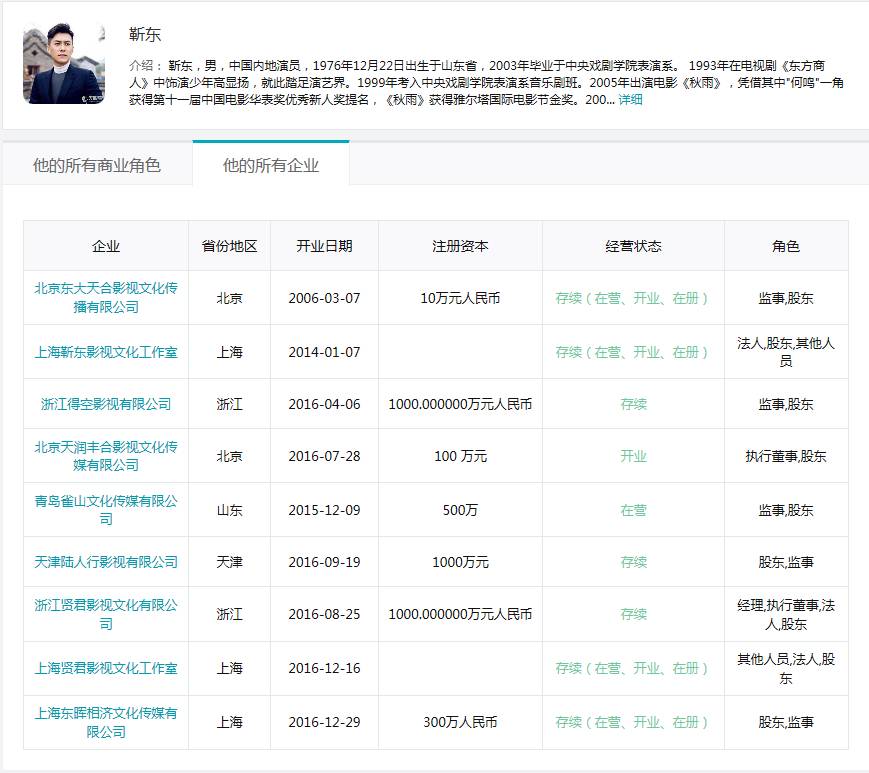Expand the introduction via 详细 link
Image resolution: width=869 pixels, height=773 pixels.
[x=630, y=100]
